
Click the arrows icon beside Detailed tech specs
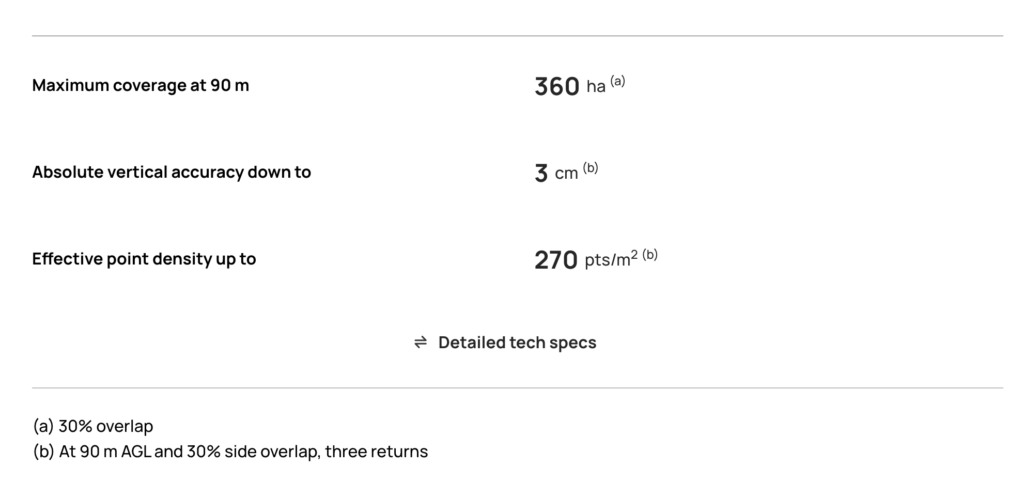421,342
